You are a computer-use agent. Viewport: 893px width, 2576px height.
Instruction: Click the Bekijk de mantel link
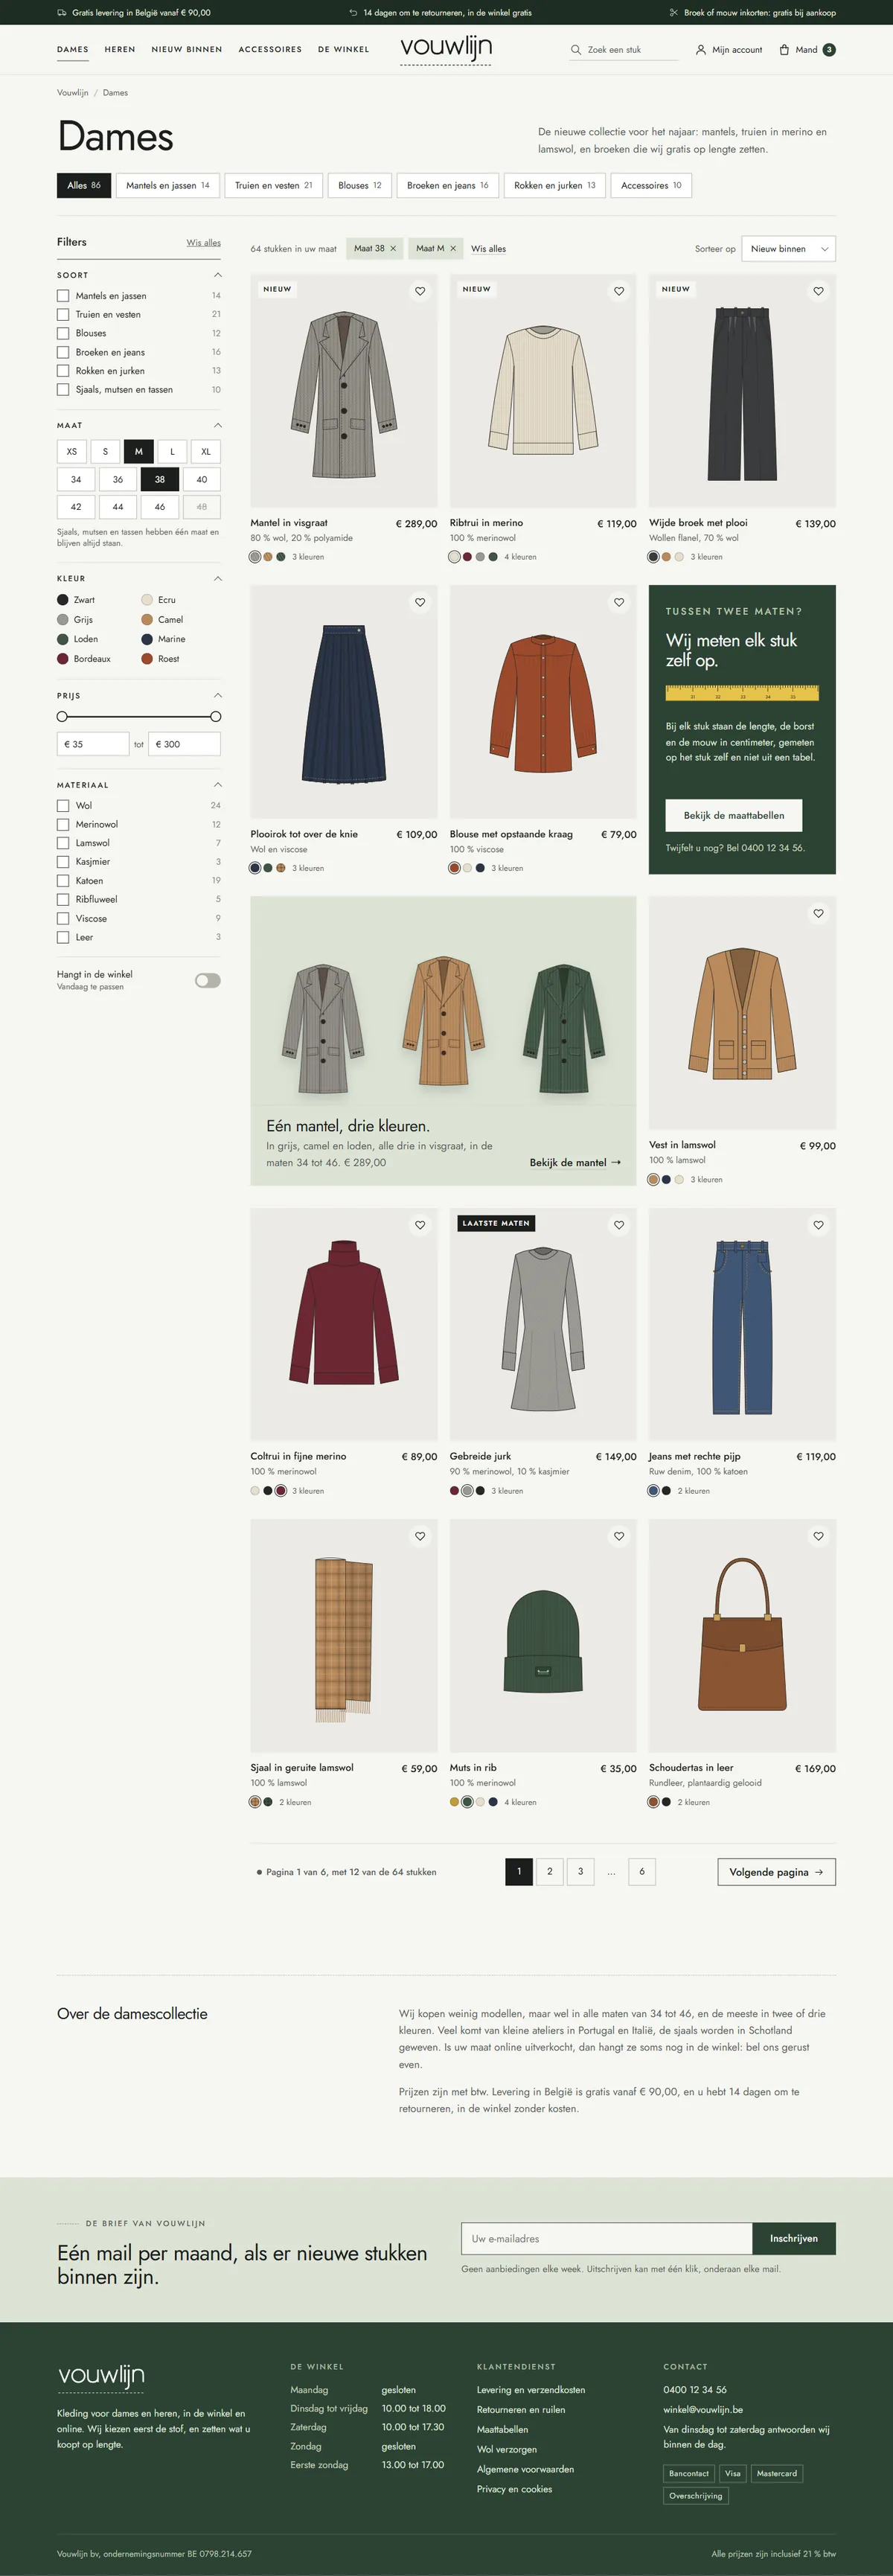tap(575, 1162)
